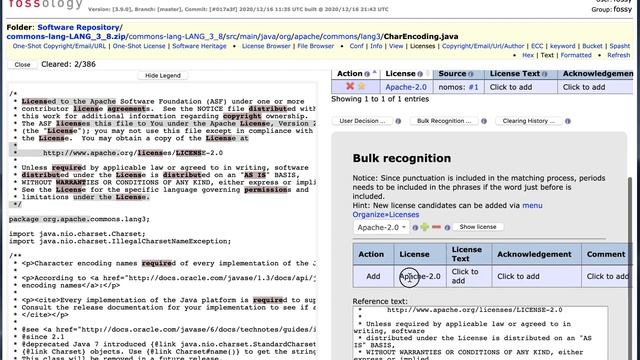The height and width of the screenshot is (360, 640).
Task: Remove license with the red minus icon
Action: [436, 227]
